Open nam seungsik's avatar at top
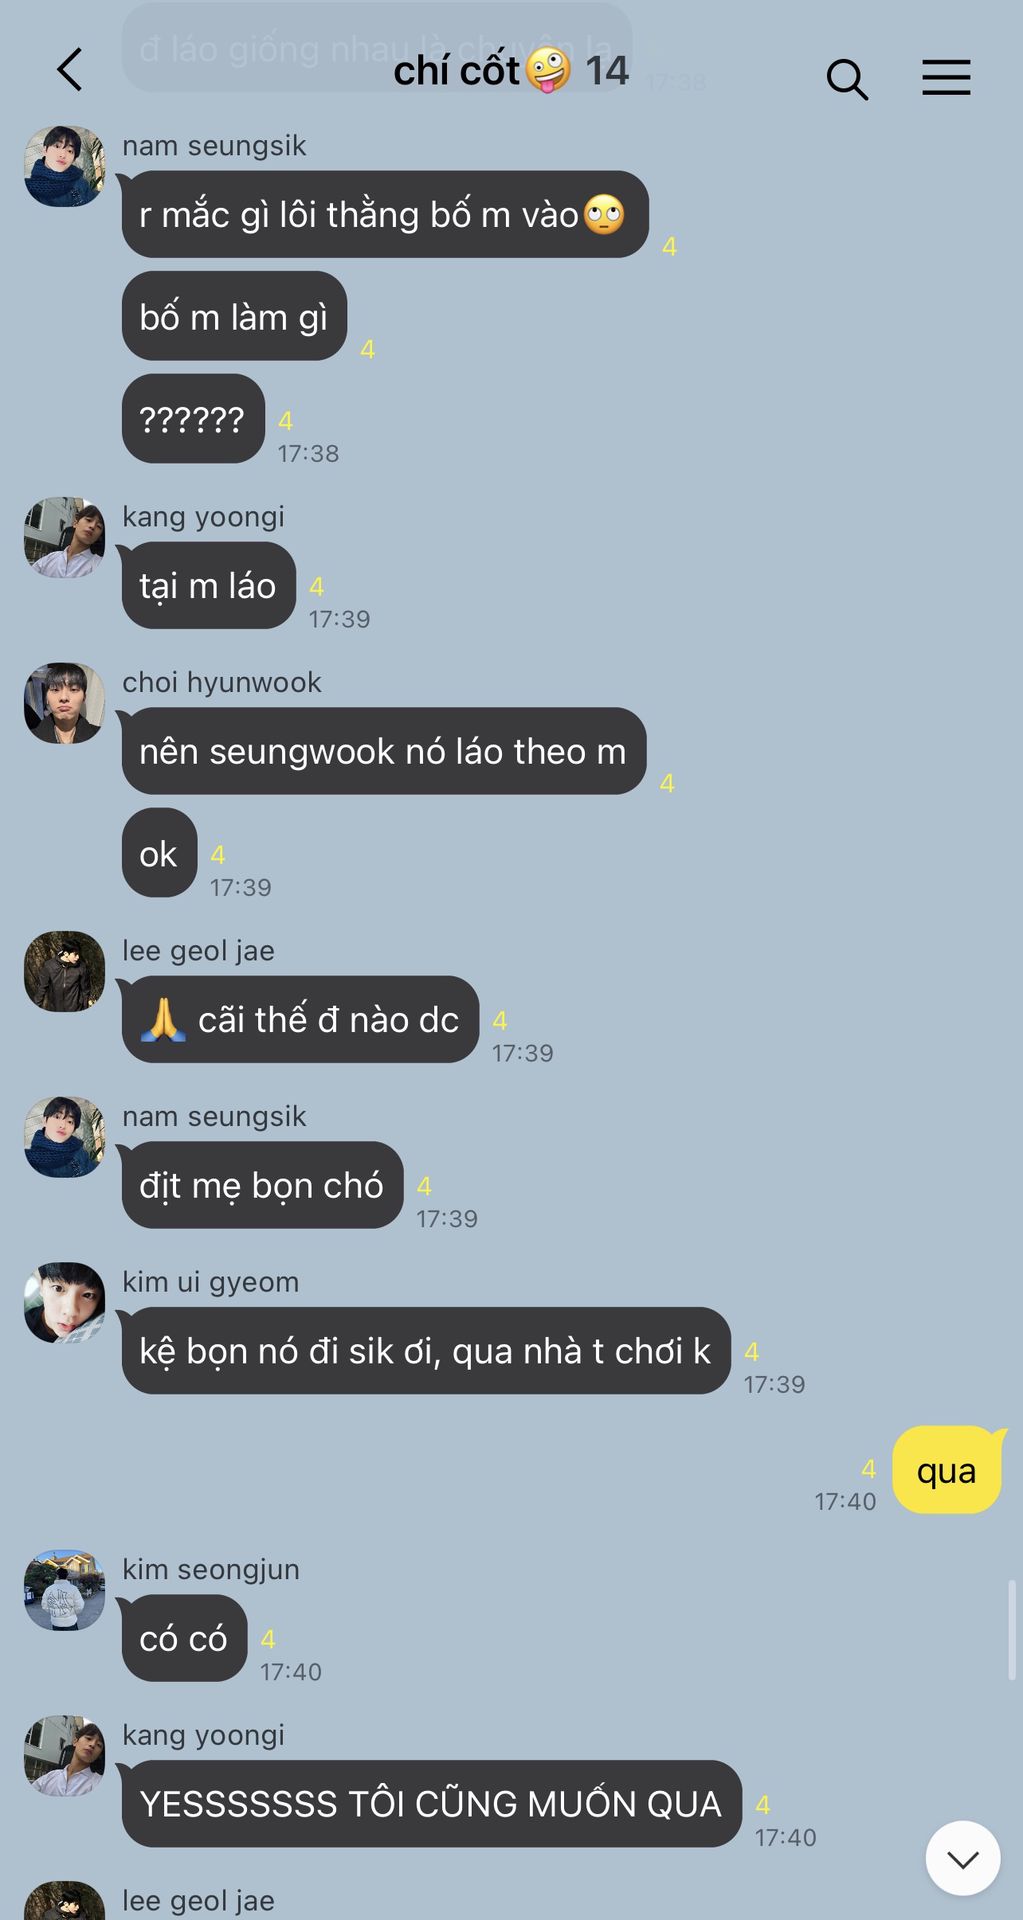The image size is (1023, 1920). point(64,166)
